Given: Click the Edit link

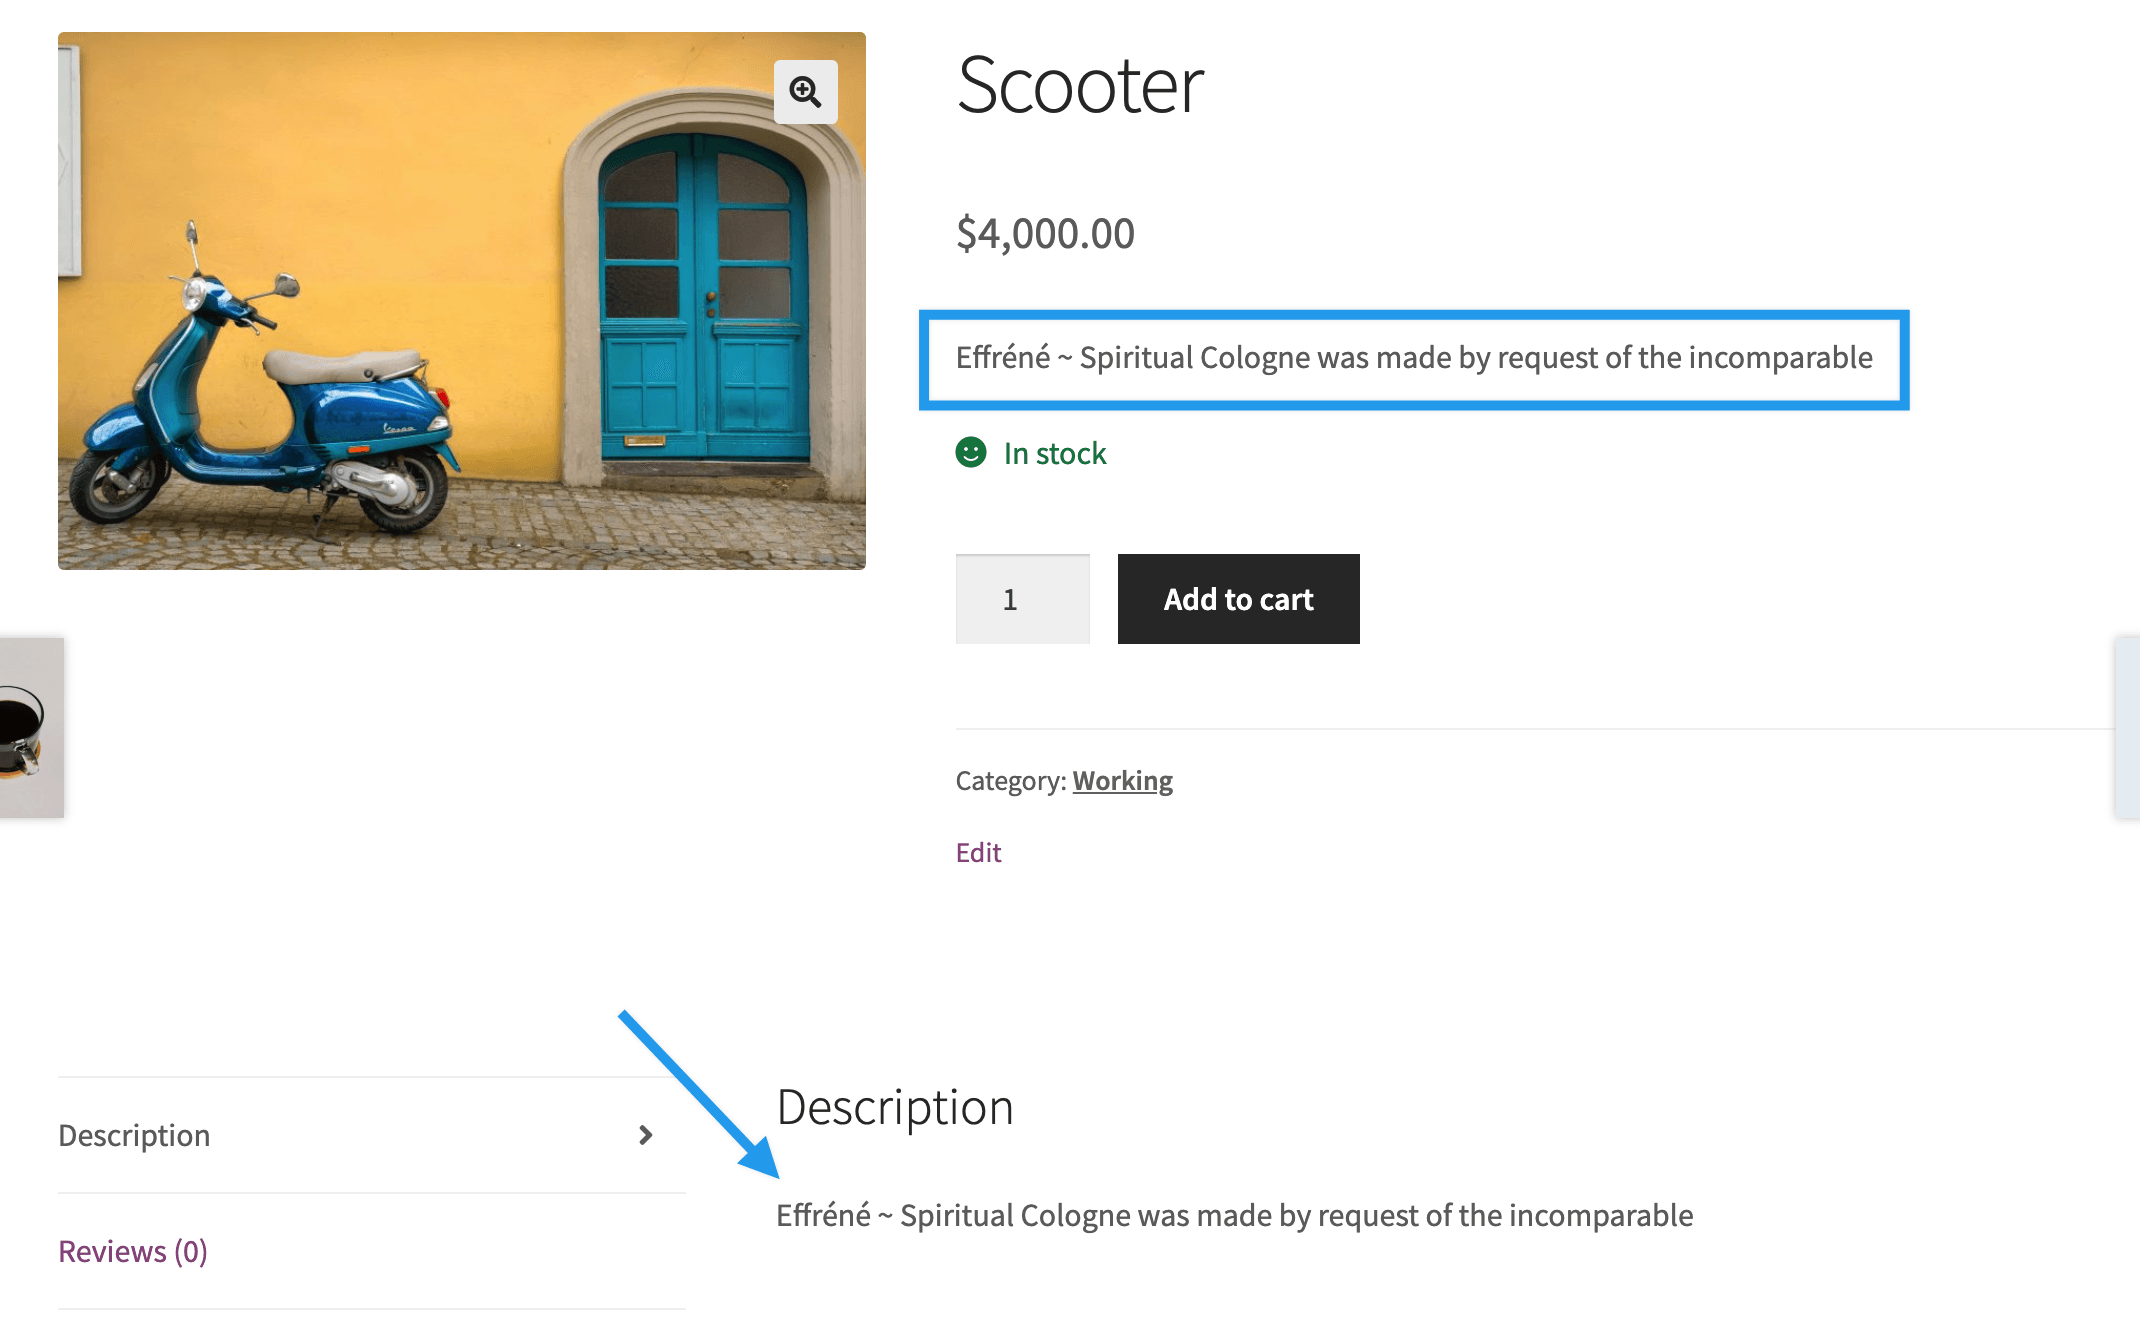Looking at the screenshot, I should point(978,852).
